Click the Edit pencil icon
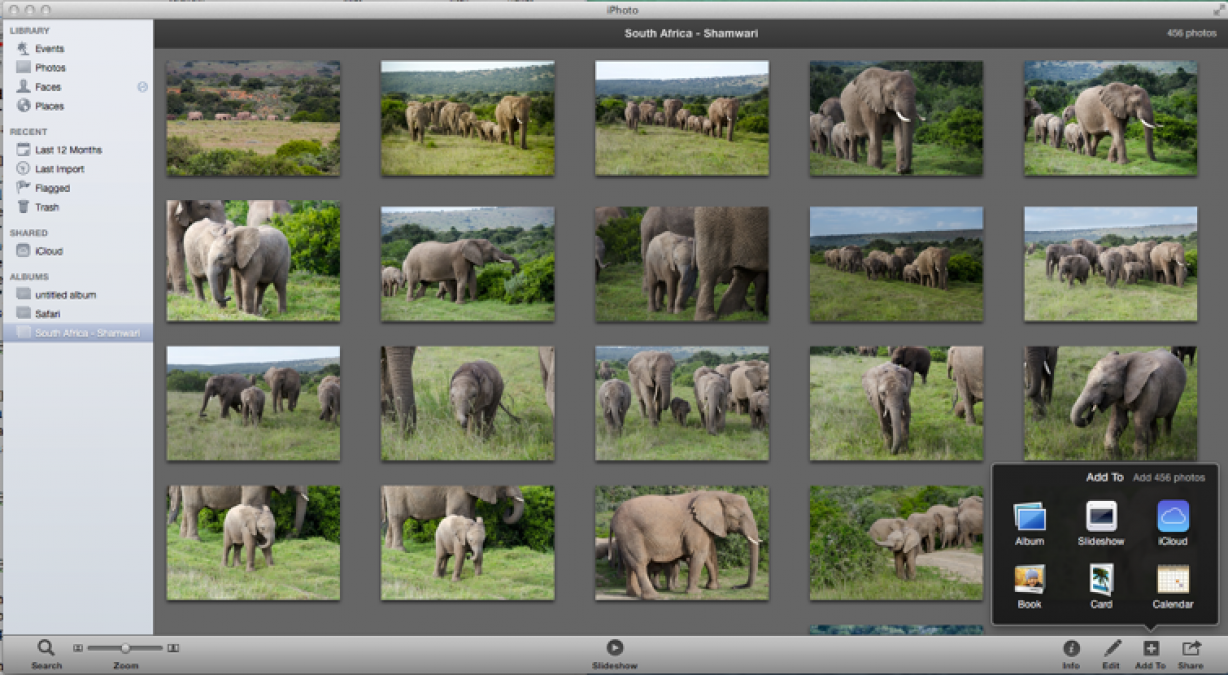 click(x=1111, y=648)
